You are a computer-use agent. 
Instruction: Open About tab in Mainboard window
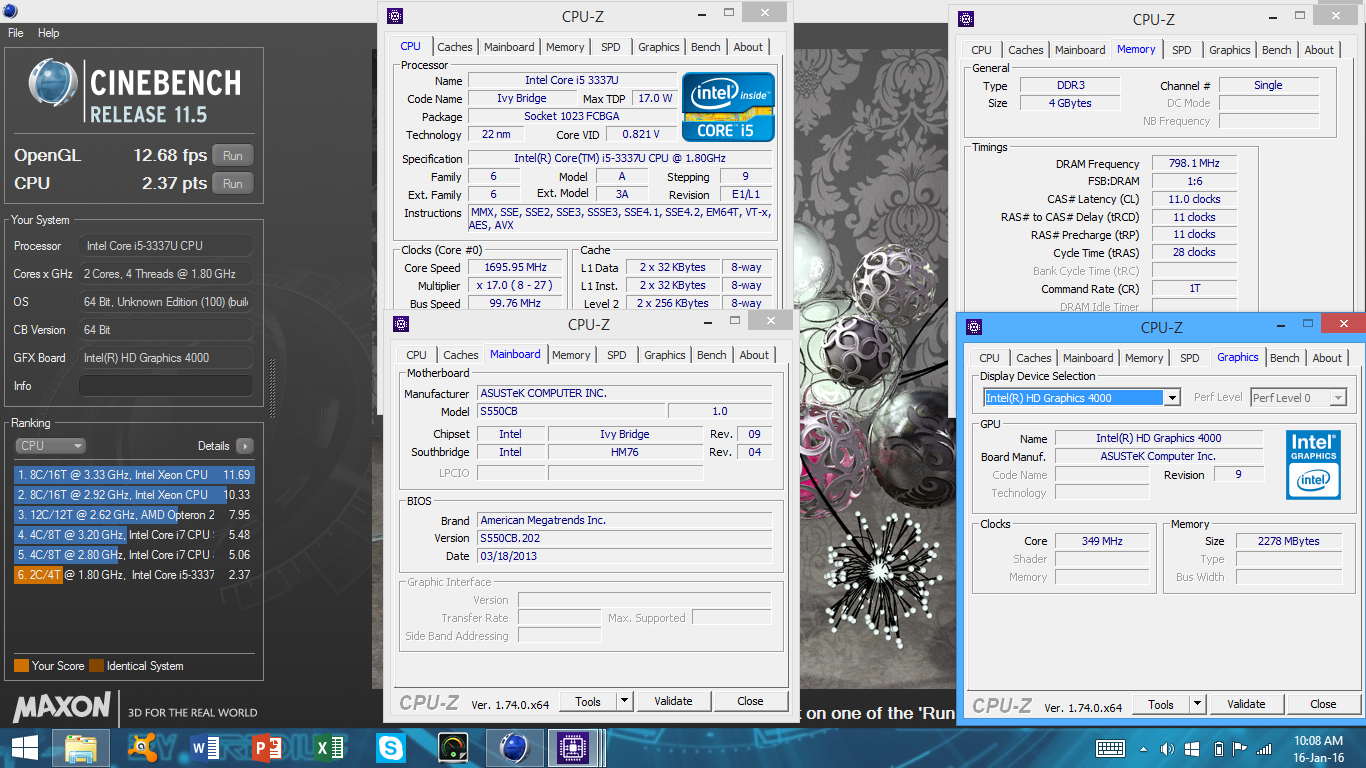tap(755, 355)
